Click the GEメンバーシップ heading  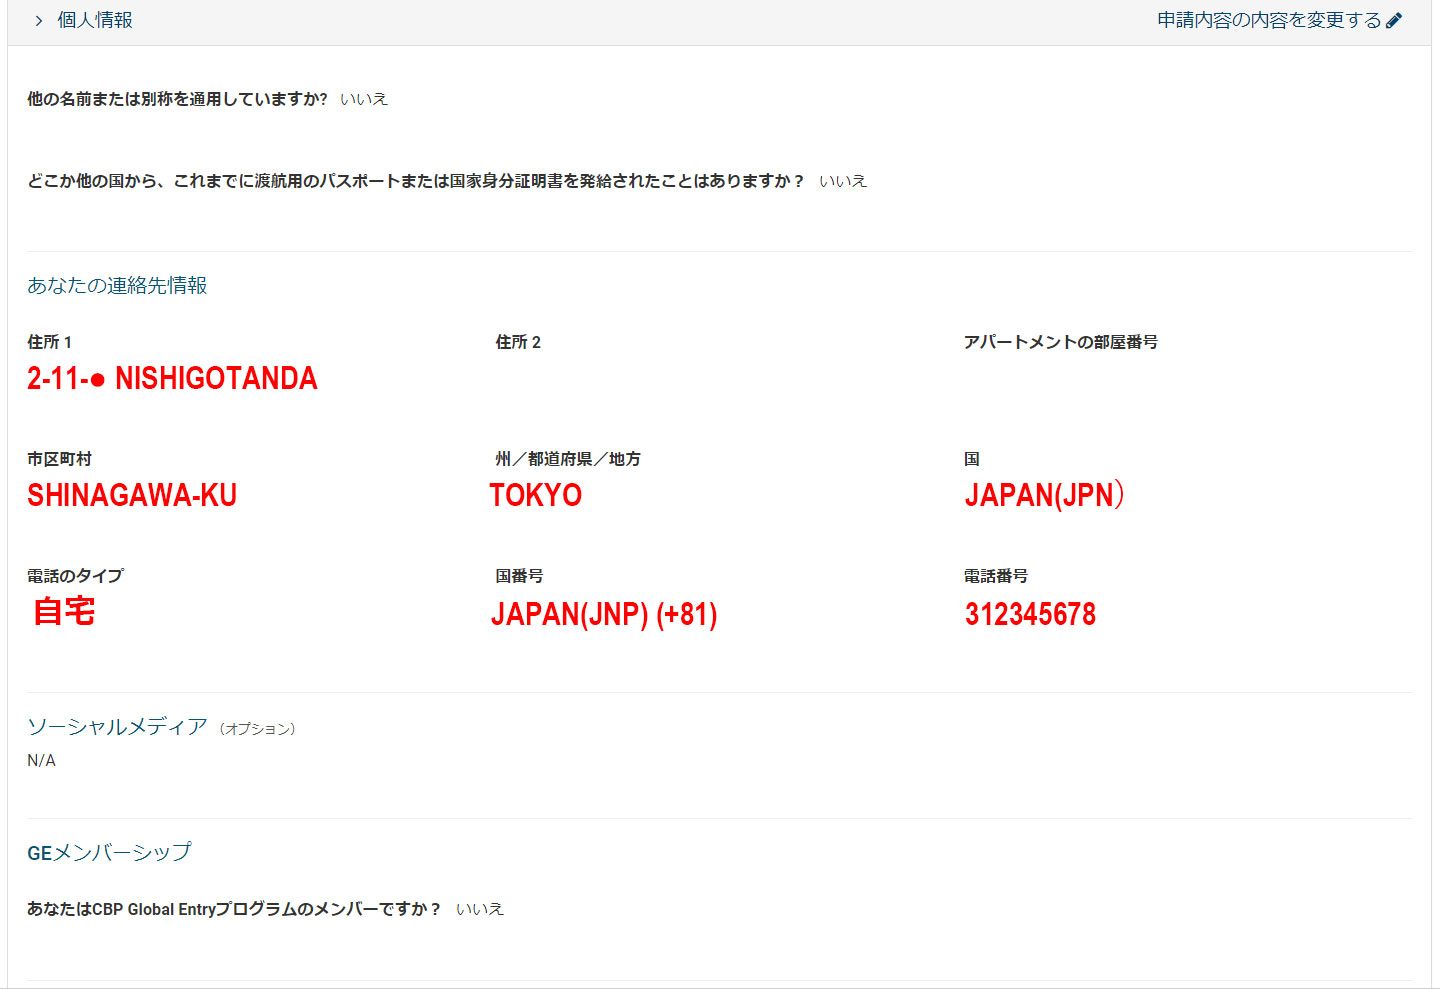click(x=109, y=852)
